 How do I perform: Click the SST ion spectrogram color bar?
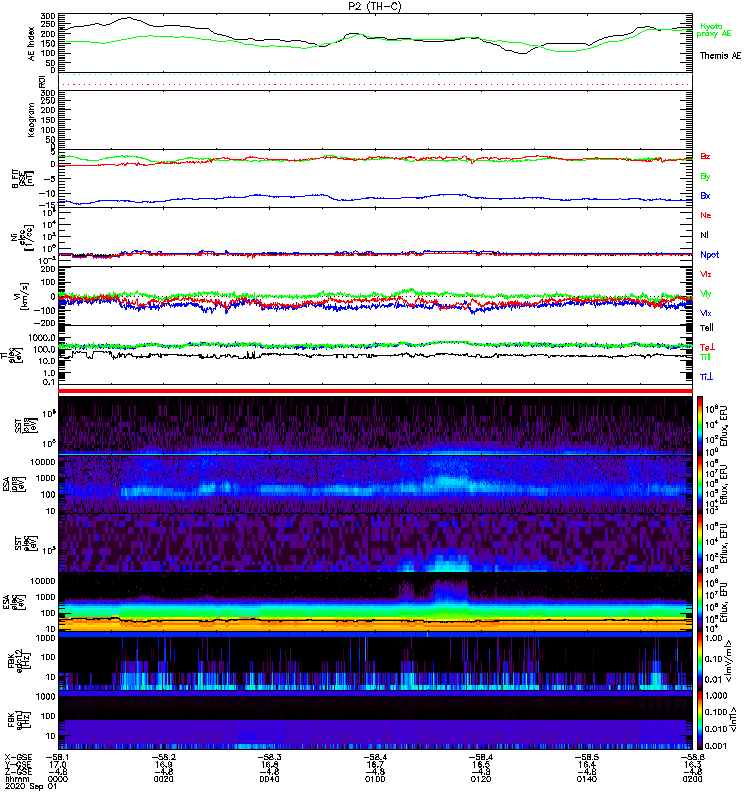tap(700, 424)
